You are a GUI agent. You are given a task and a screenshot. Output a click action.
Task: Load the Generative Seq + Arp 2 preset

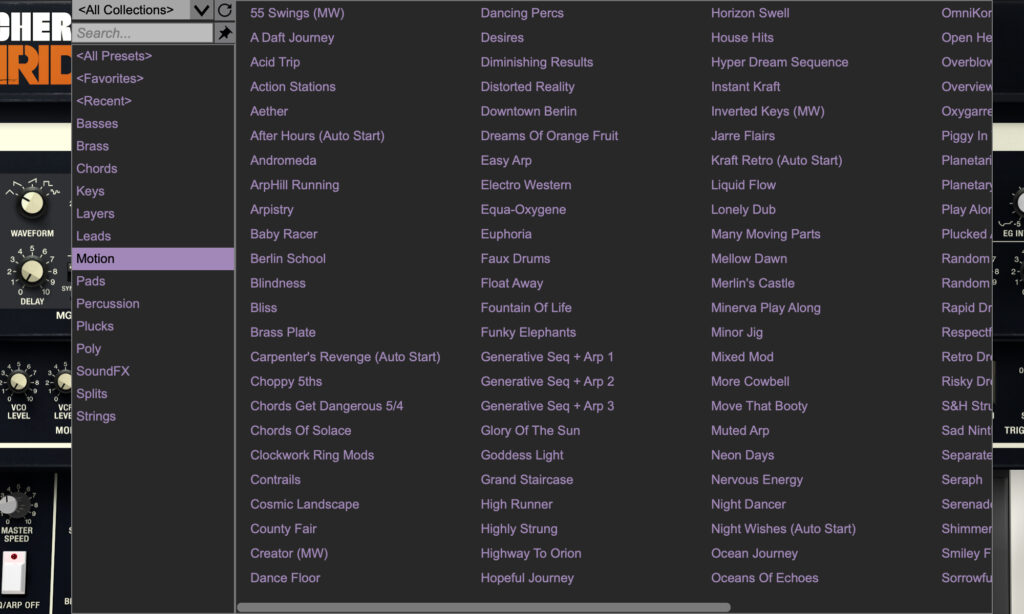tap(547, 381)
